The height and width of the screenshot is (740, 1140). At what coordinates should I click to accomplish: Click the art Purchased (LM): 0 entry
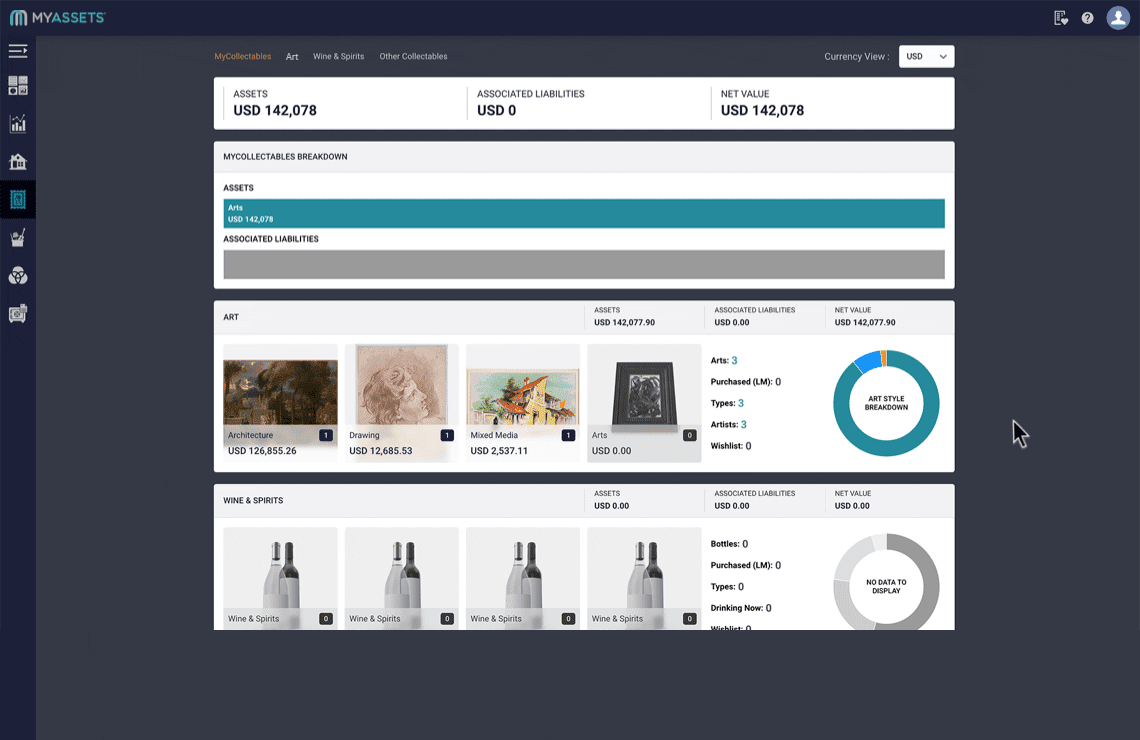coord(746,382)
